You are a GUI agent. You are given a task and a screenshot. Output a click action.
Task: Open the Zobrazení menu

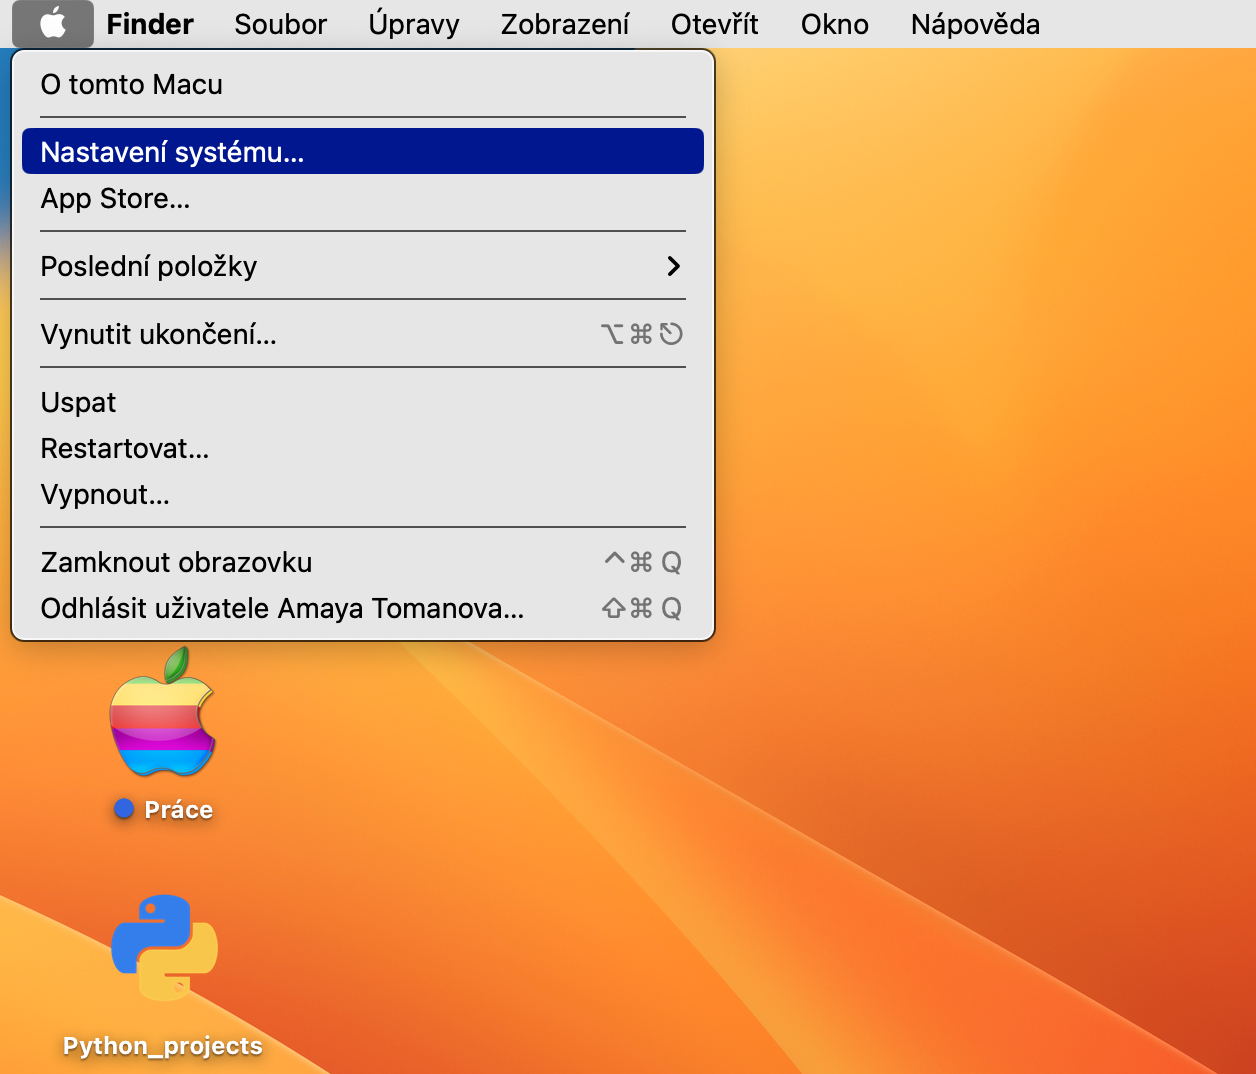tap(565, 23)
